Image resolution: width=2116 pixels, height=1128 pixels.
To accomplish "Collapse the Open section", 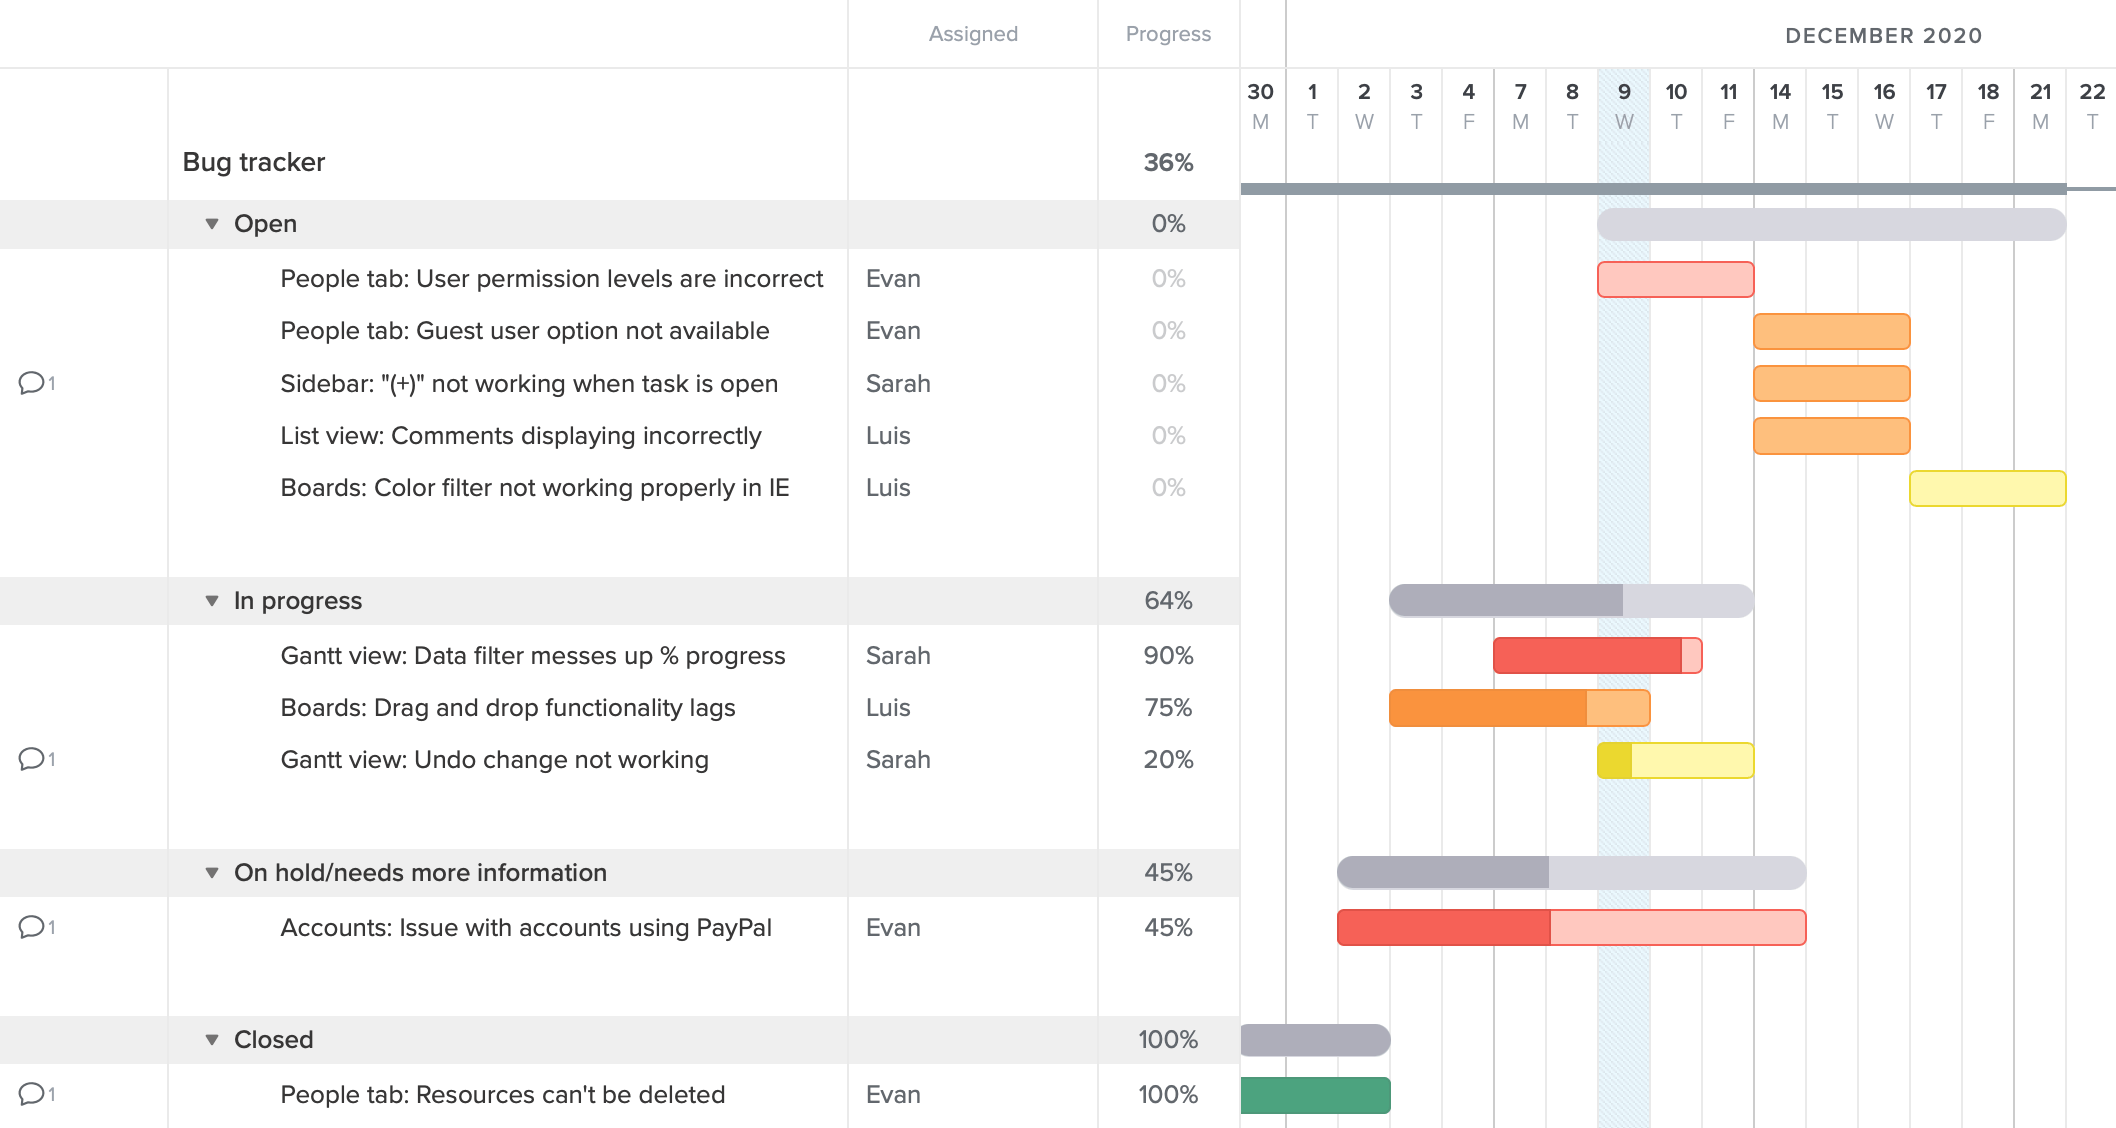I will [211, 223].
